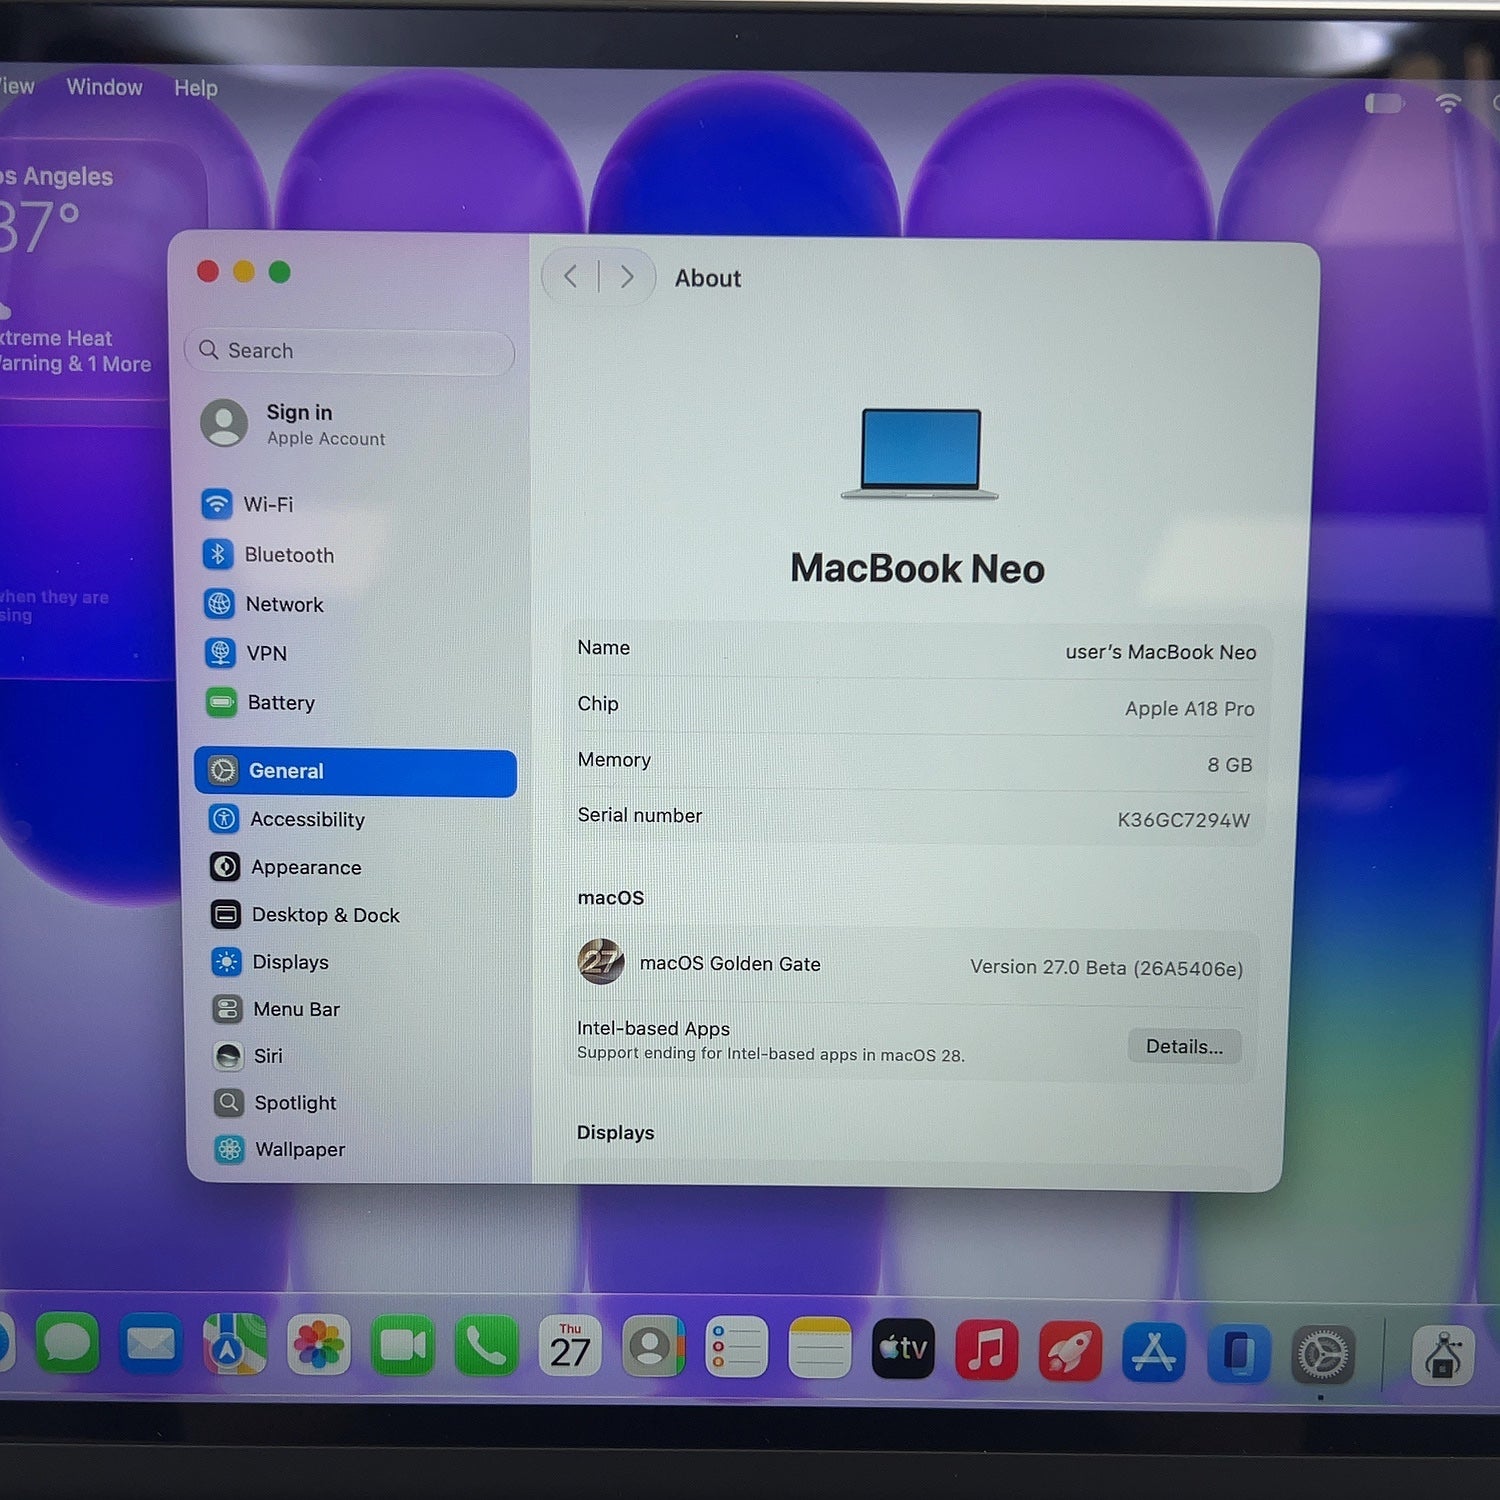Click the memory value "8 GB"
This screenshot has height=1500, width=1500.
1230,764
